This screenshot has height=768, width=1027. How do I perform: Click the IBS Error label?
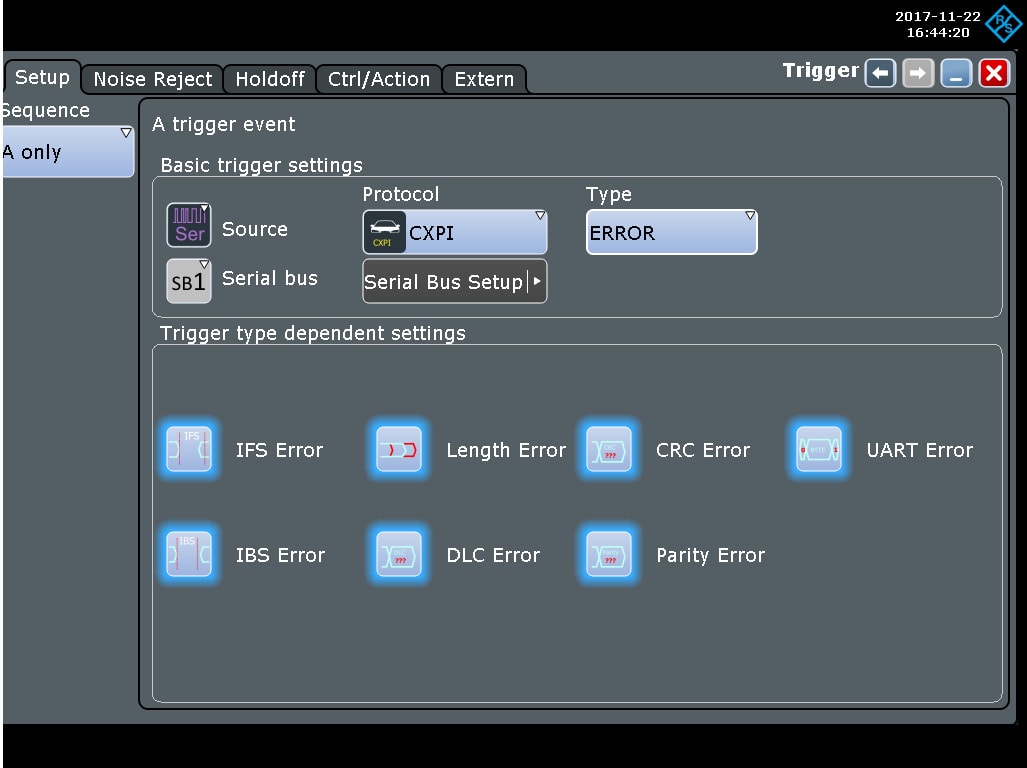(x=280, y=555)
